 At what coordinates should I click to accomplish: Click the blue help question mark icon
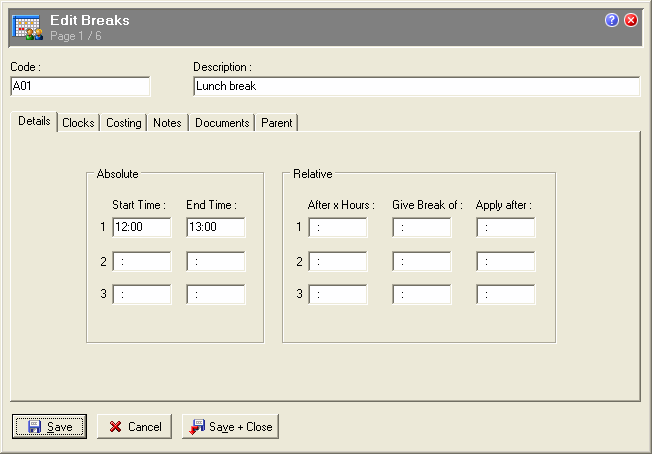pos(612,20)
